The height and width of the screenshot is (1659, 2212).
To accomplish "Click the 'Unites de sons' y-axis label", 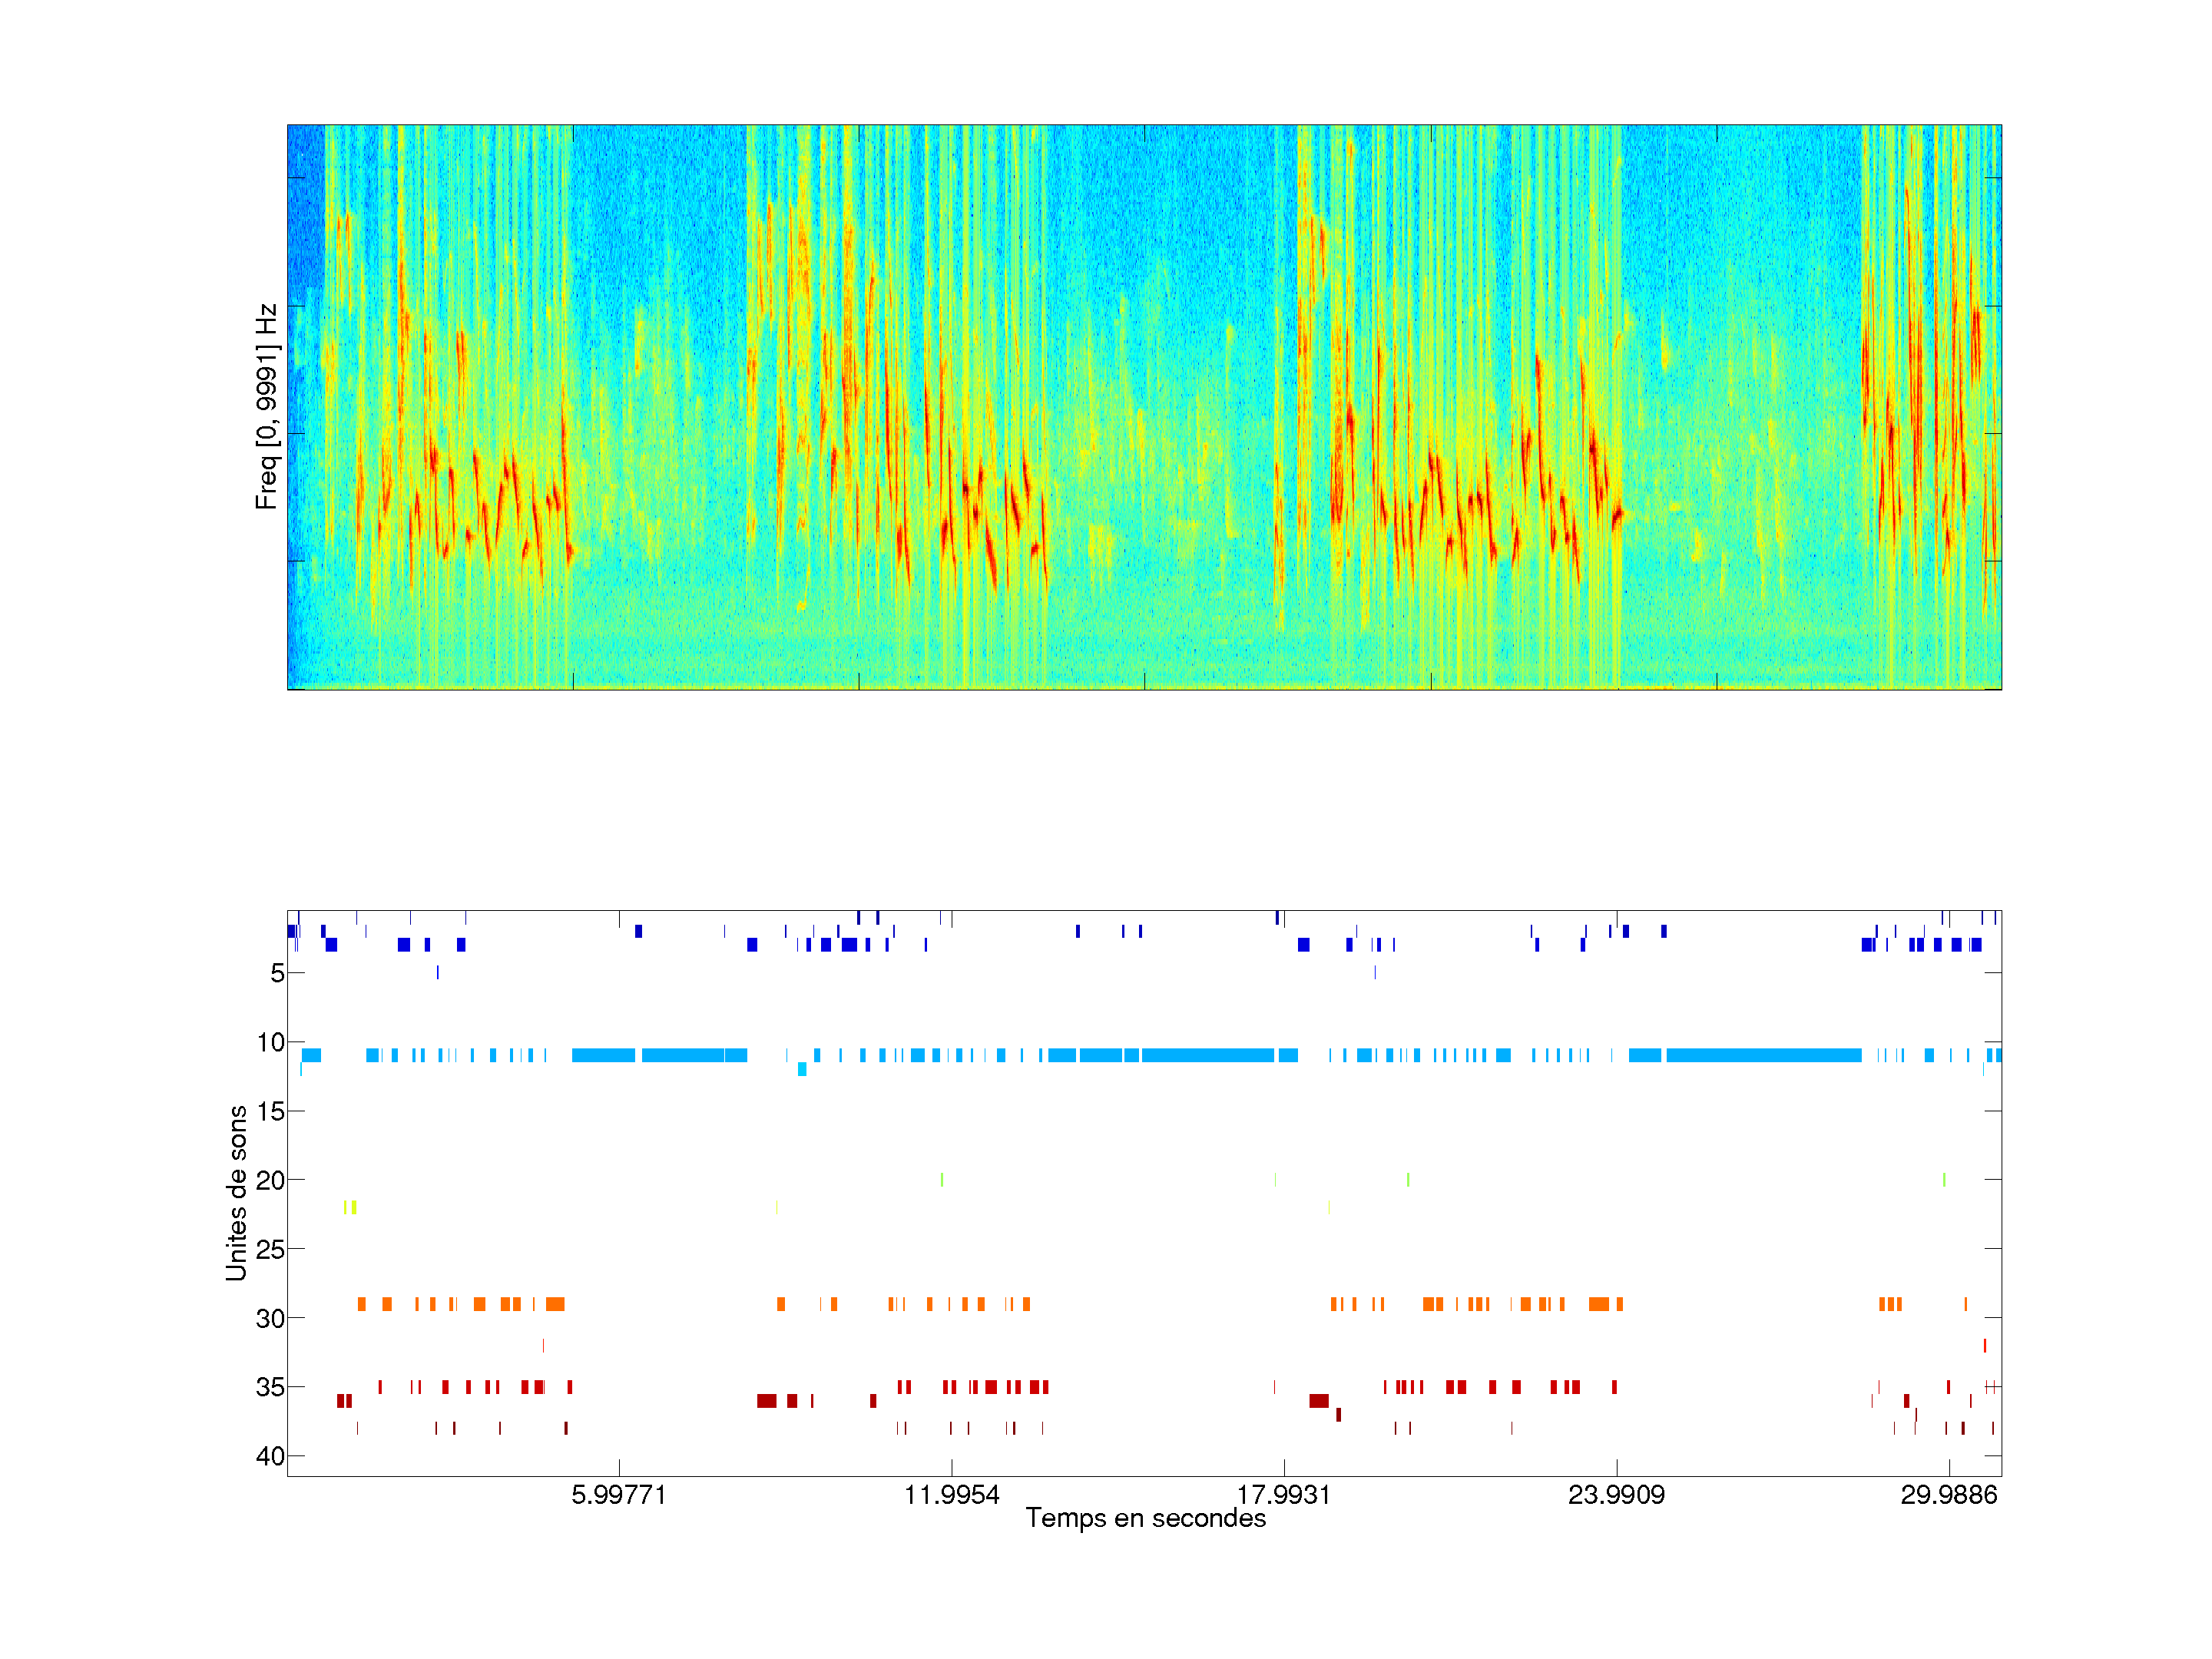I will coord(236,1192).
